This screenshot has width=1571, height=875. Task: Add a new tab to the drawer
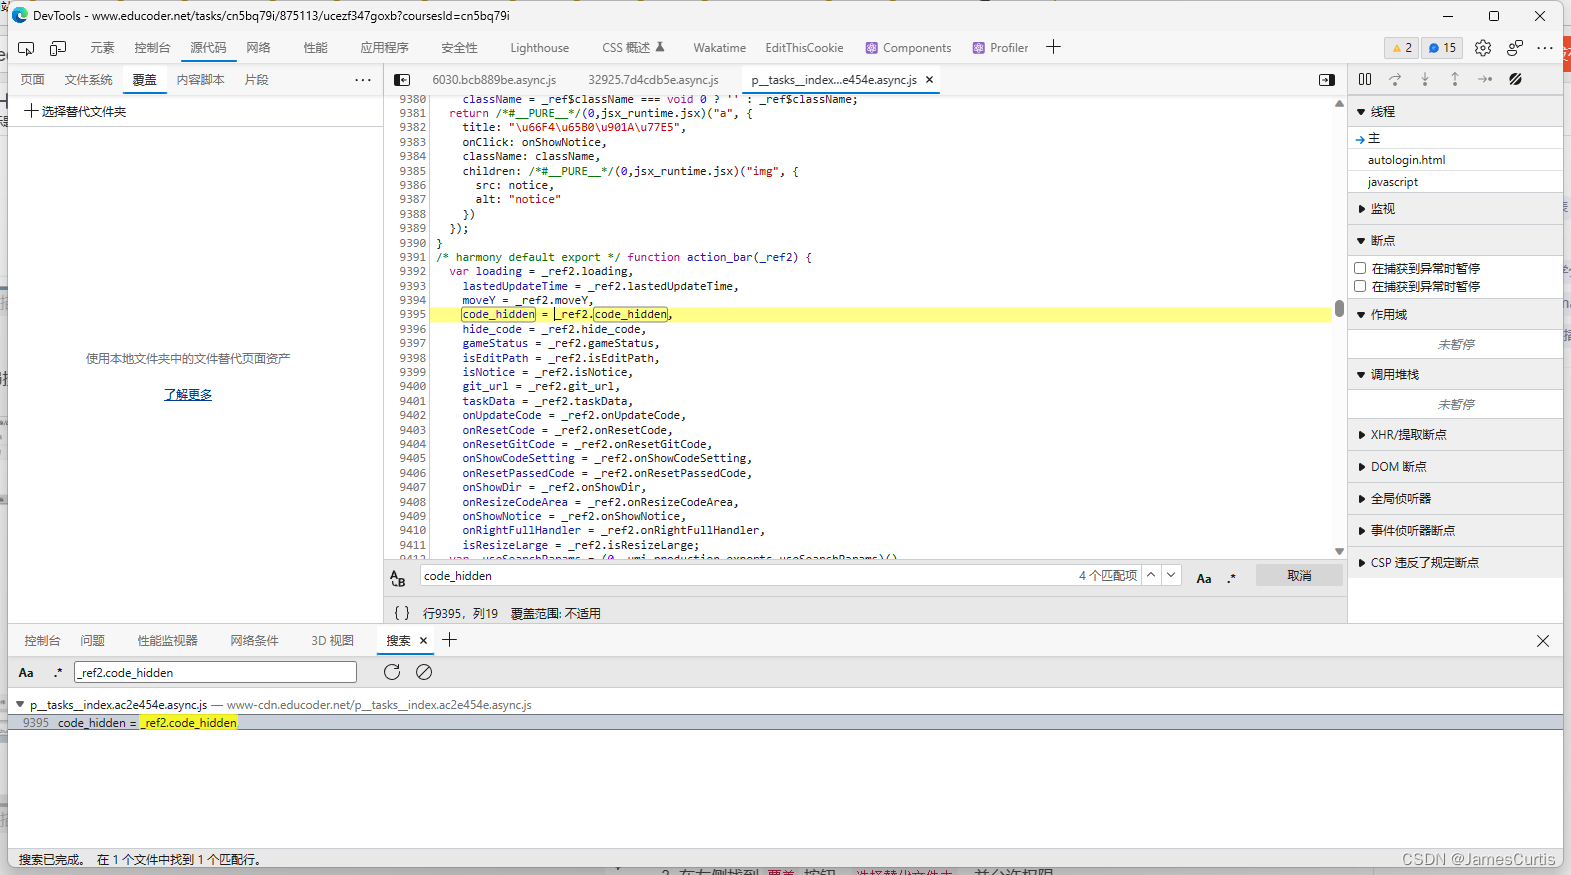450,640
